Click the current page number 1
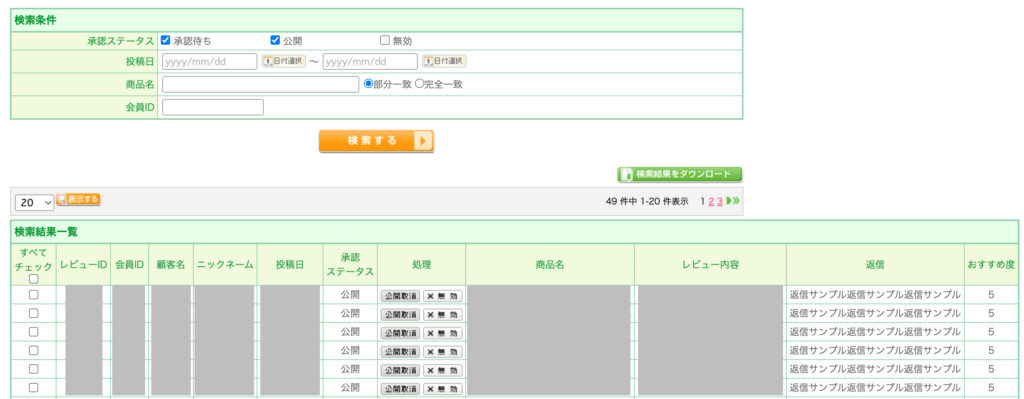 703,201
